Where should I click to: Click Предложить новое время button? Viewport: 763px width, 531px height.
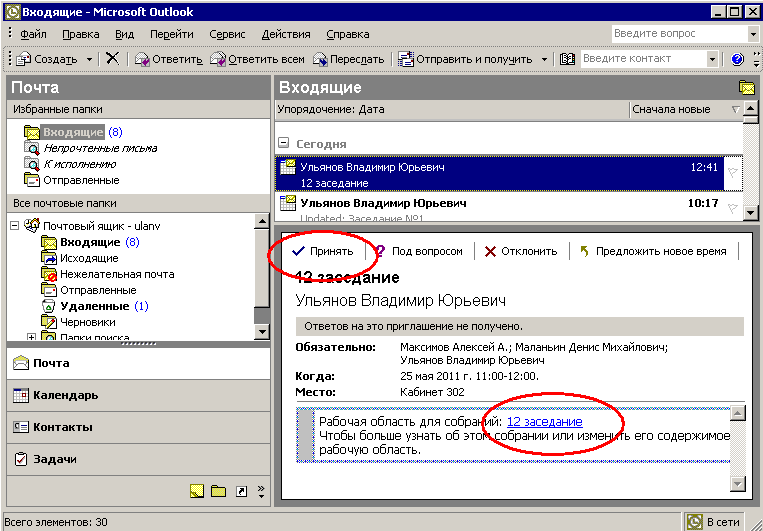click(x=654, y=251)
